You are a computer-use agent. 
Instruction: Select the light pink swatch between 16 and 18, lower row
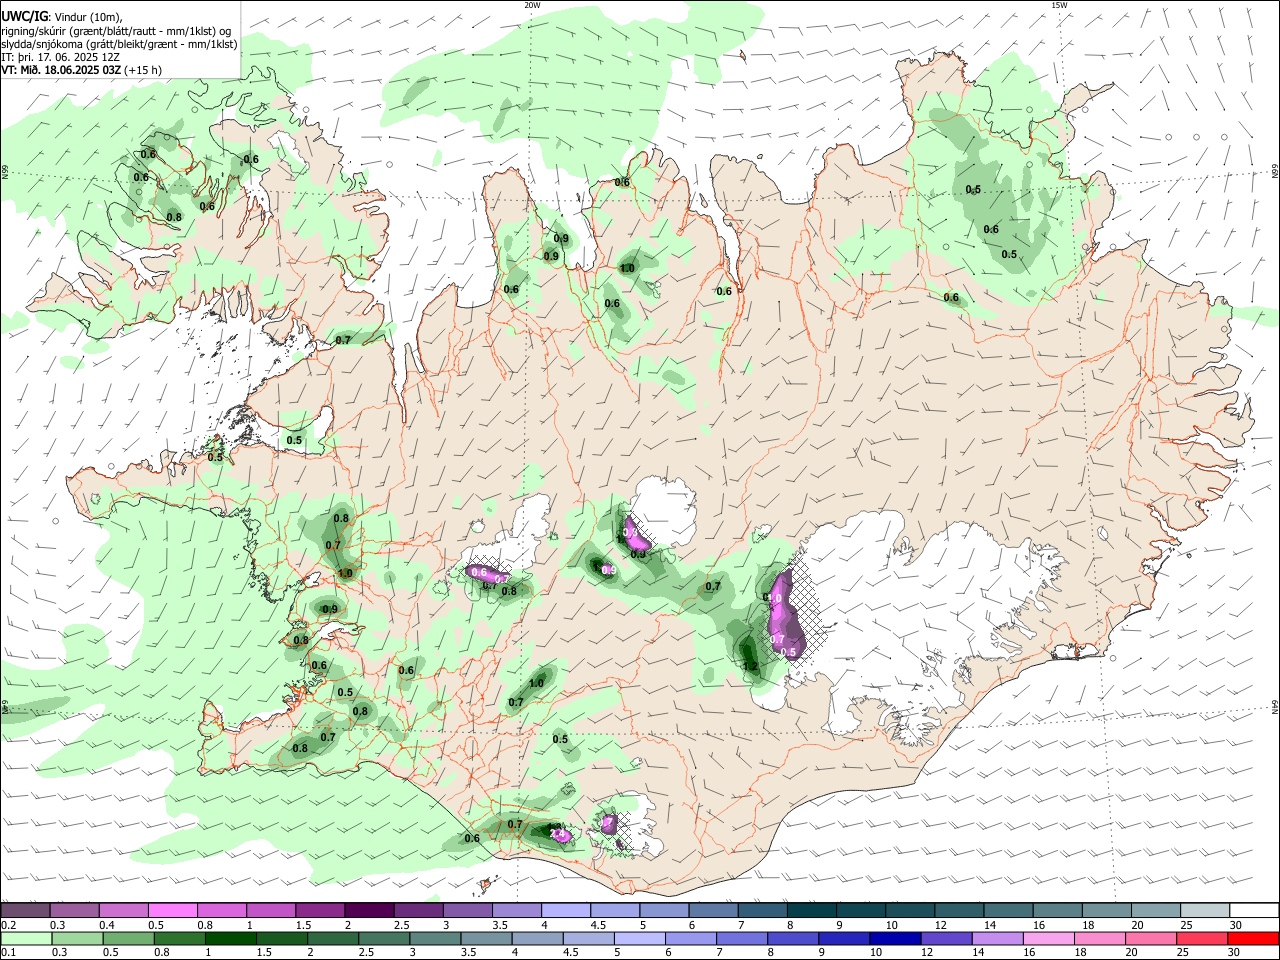click(x=1048, y=938)
